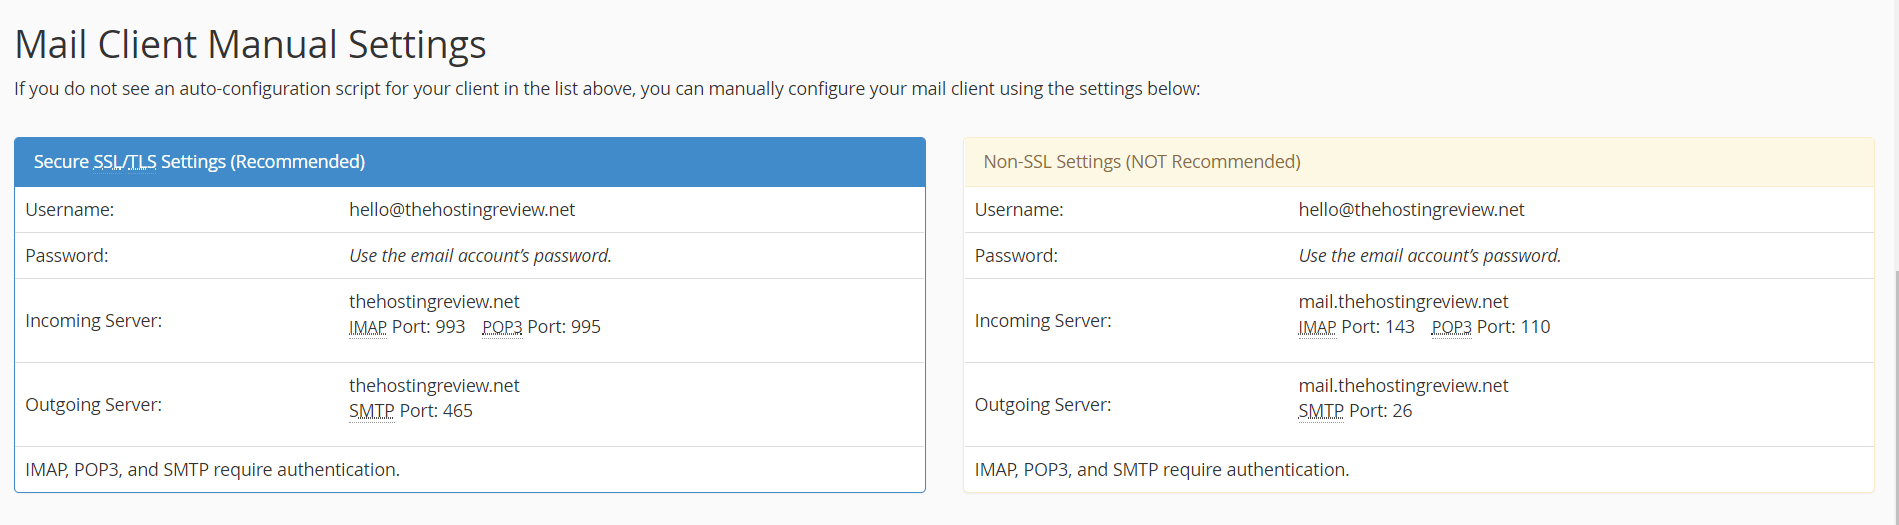Click the POP3 abbreviation beside Port: 995

(502, 328)
